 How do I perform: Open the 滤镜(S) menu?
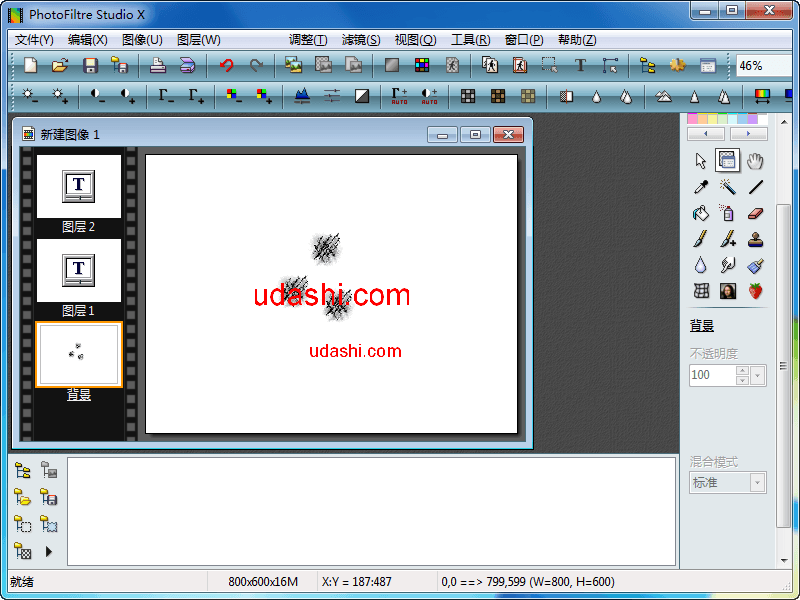click(x=361, y=40)
